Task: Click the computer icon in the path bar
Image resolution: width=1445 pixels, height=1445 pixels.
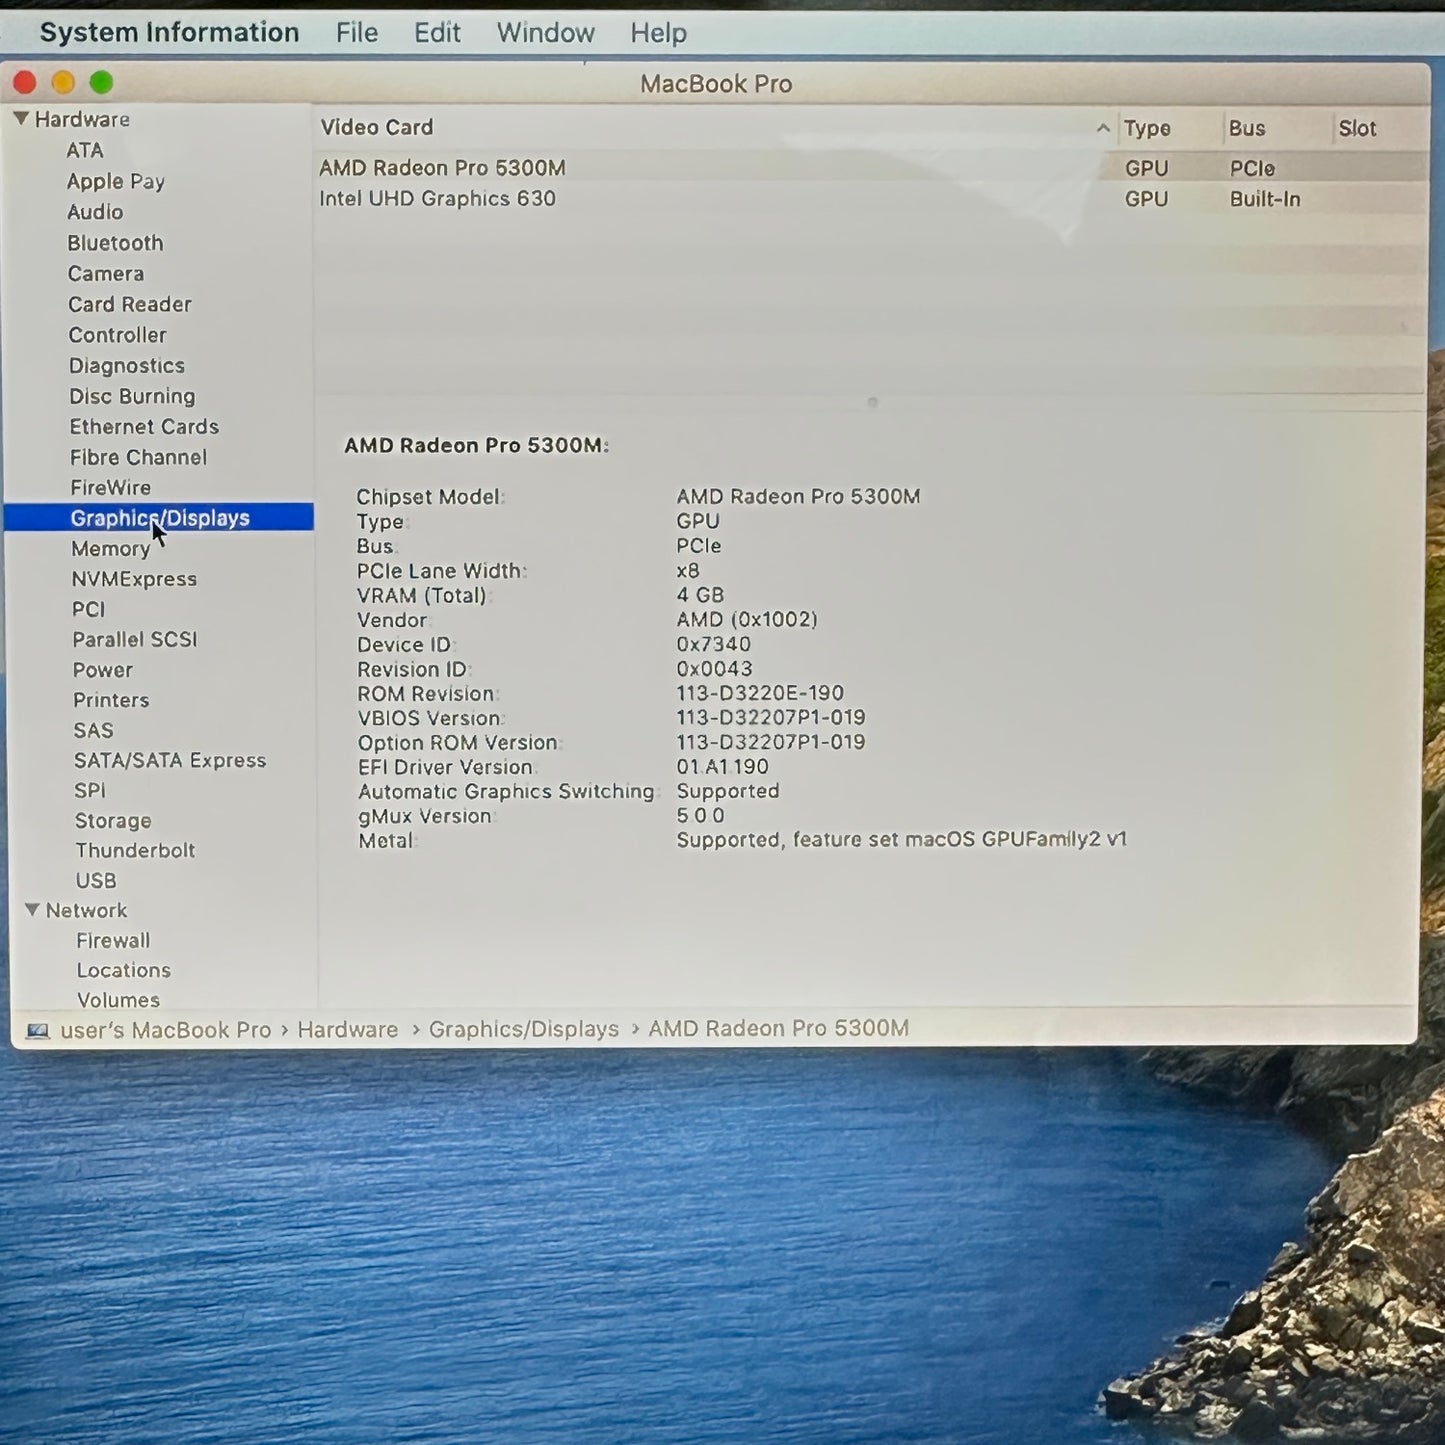Action: tap(38, 1030)
